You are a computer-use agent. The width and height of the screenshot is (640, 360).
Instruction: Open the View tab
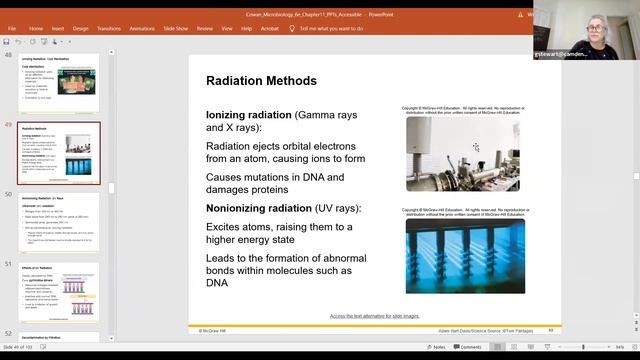click(x=227, y=29)
